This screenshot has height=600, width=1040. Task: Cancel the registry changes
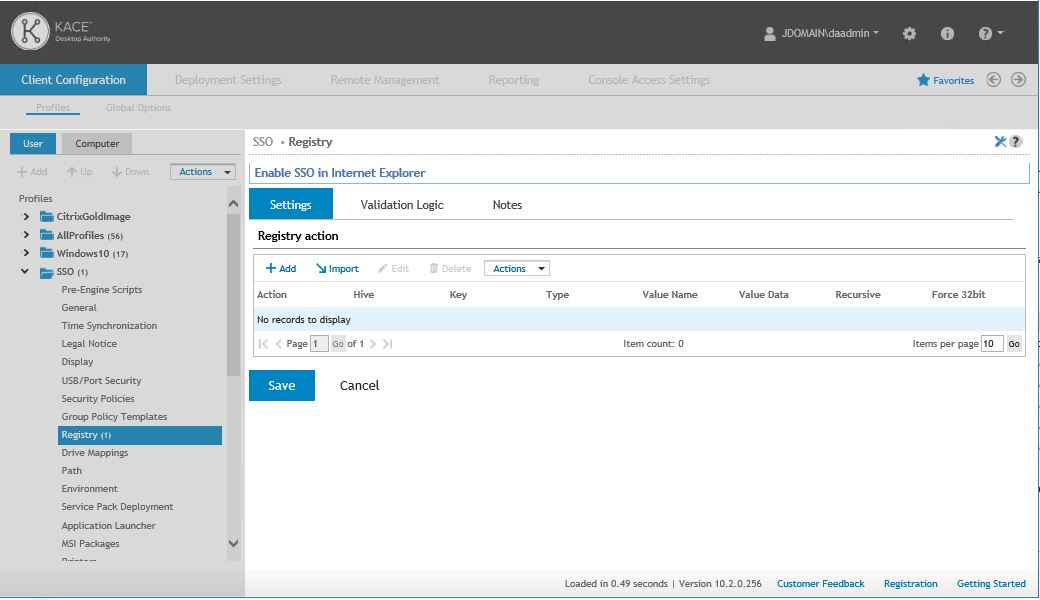pos(359,385)
